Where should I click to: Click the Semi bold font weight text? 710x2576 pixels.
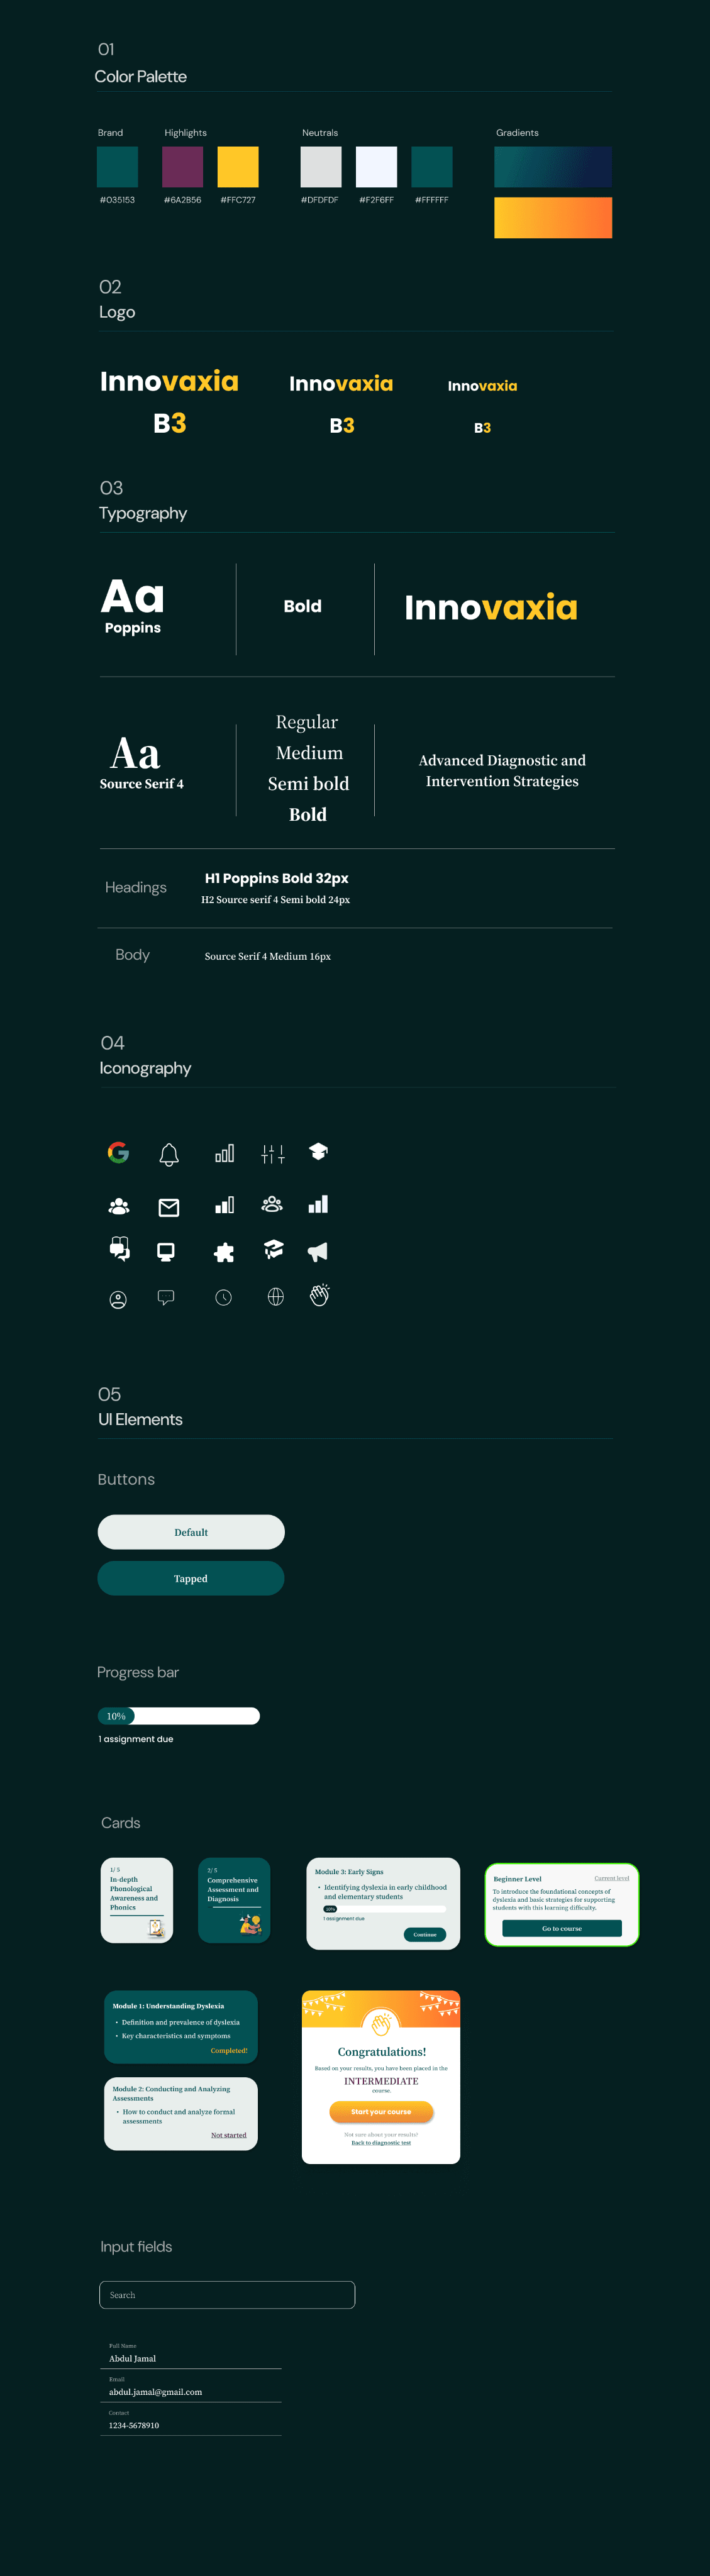tap(308, 784)
